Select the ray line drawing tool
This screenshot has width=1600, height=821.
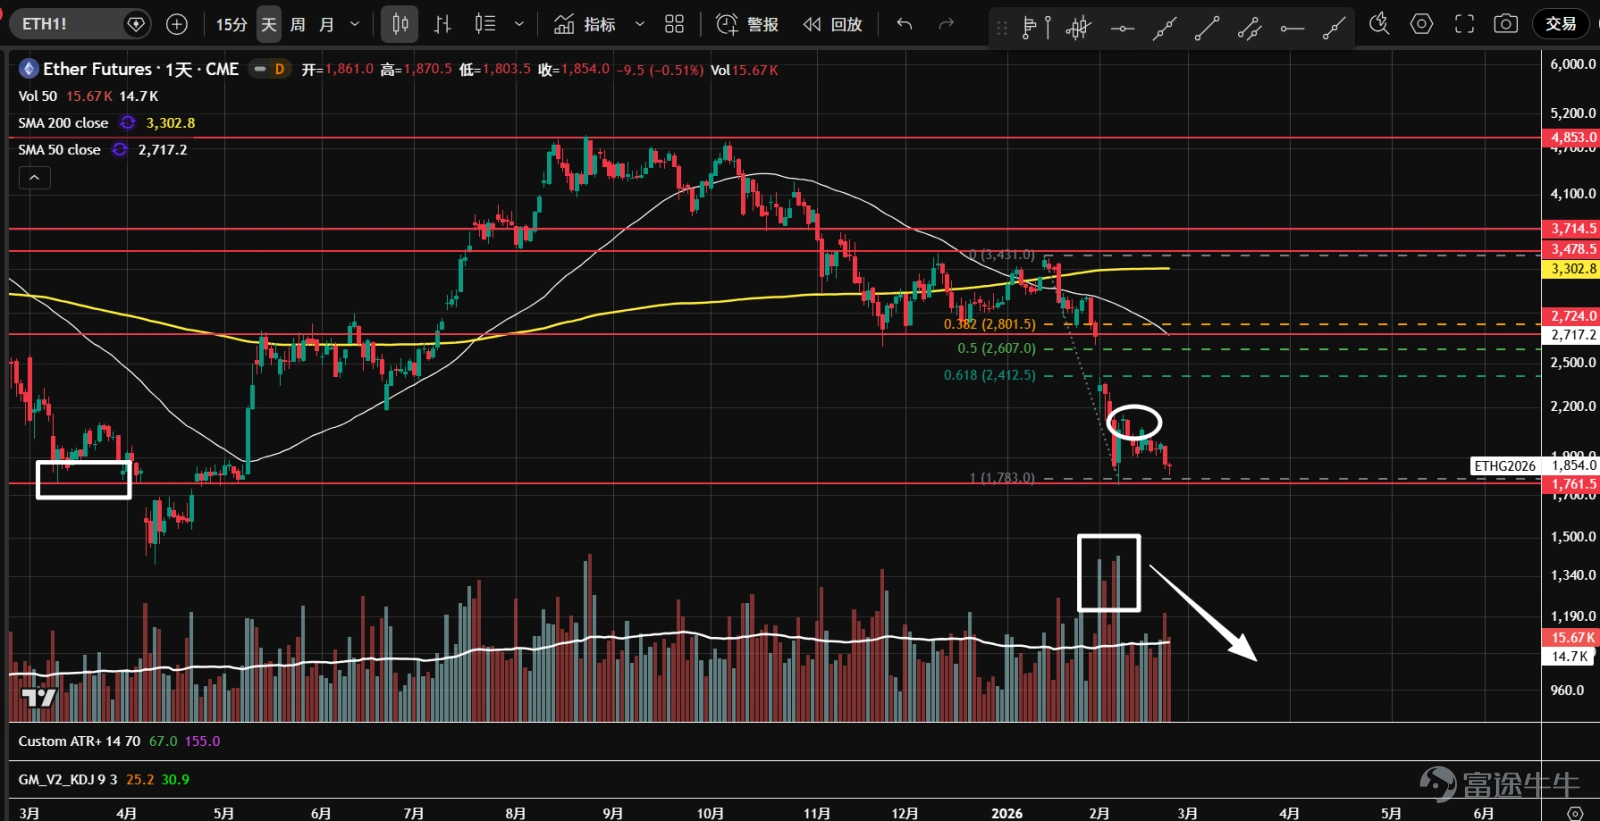1334,28
